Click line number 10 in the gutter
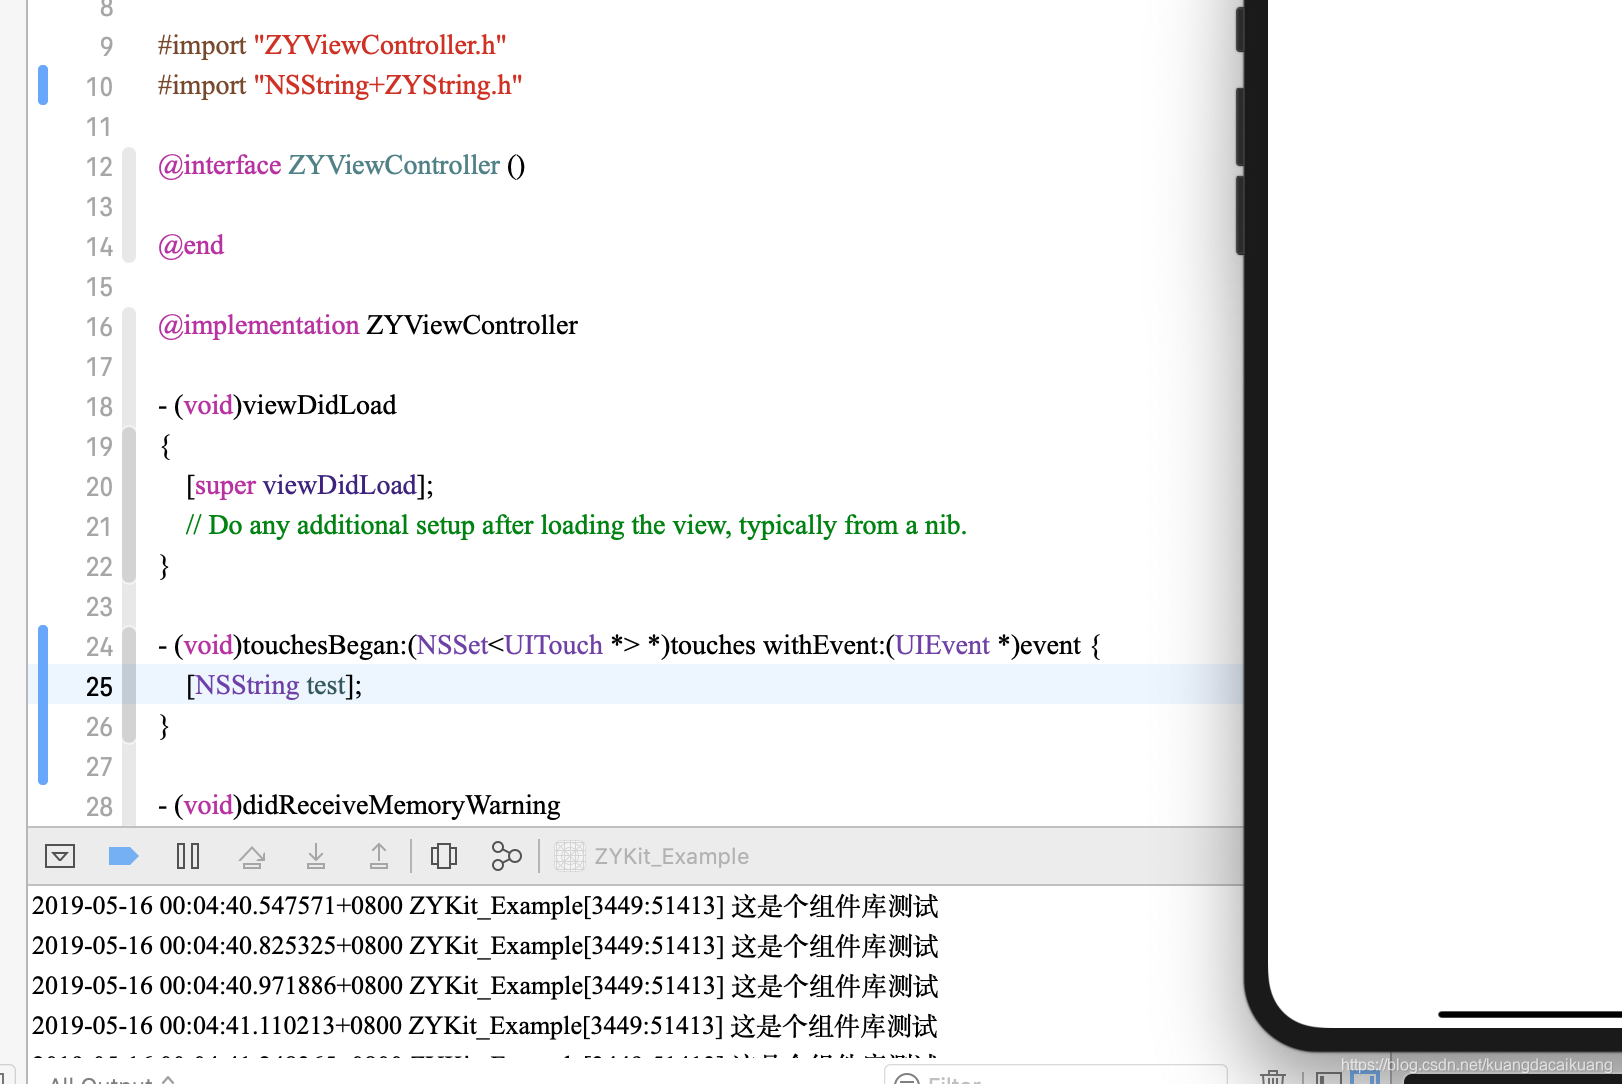The height and width of the screenshot is (1084, 1622). pyautogui.click(x=99, y=87)
